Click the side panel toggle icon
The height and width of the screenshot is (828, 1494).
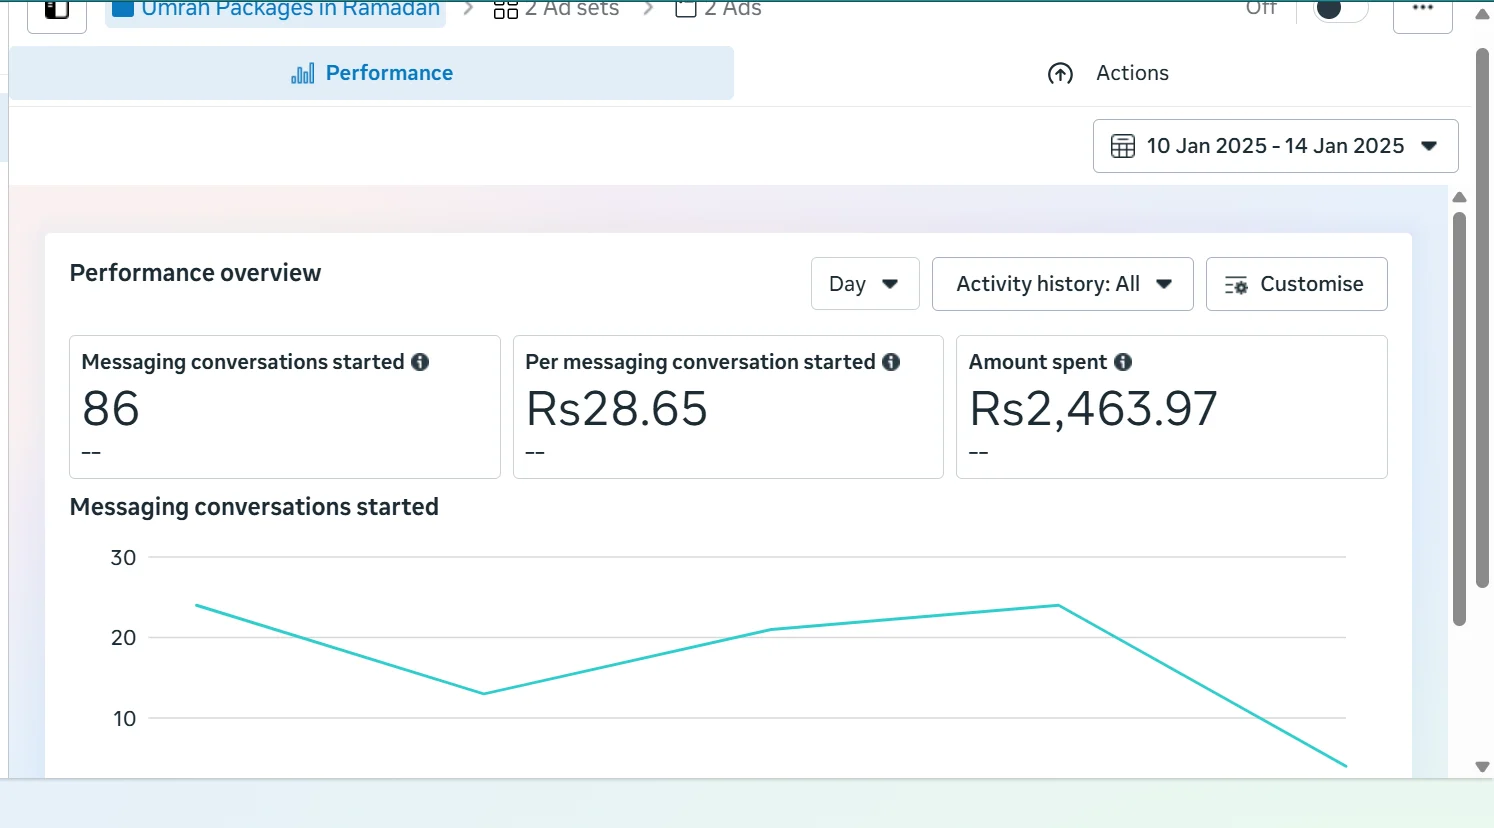coord(57,11)
